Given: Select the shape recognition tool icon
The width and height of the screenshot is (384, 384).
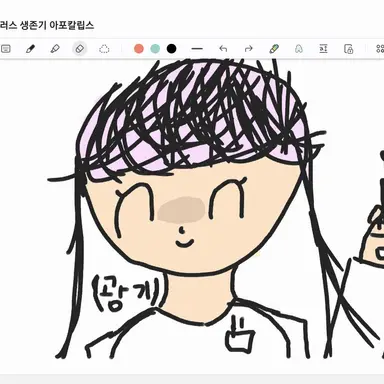Looking at the screenshot, I should click(x=299, y=49).
